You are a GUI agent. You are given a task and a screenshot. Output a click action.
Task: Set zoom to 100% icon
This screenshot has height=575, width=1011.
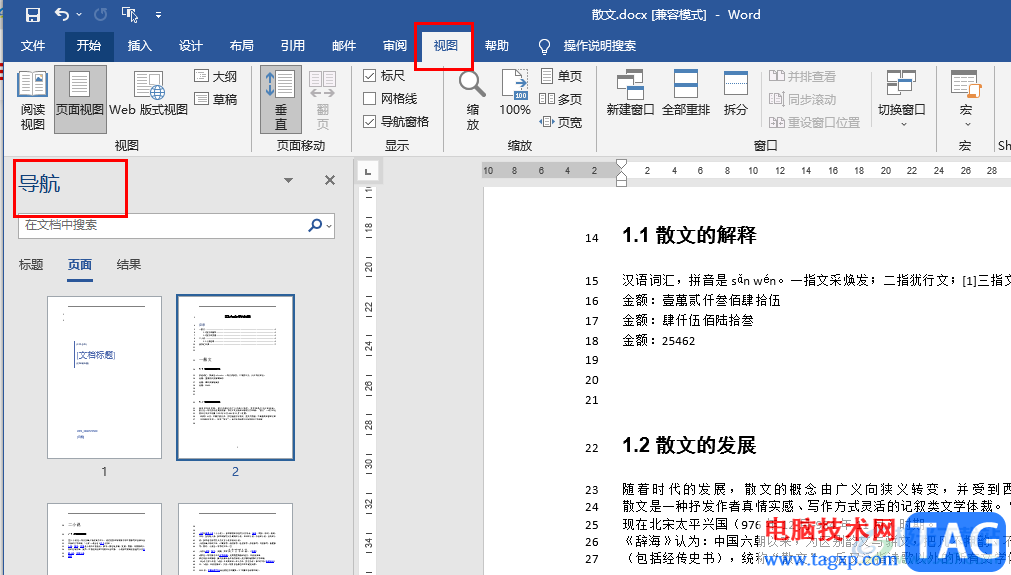coord(515,94)
